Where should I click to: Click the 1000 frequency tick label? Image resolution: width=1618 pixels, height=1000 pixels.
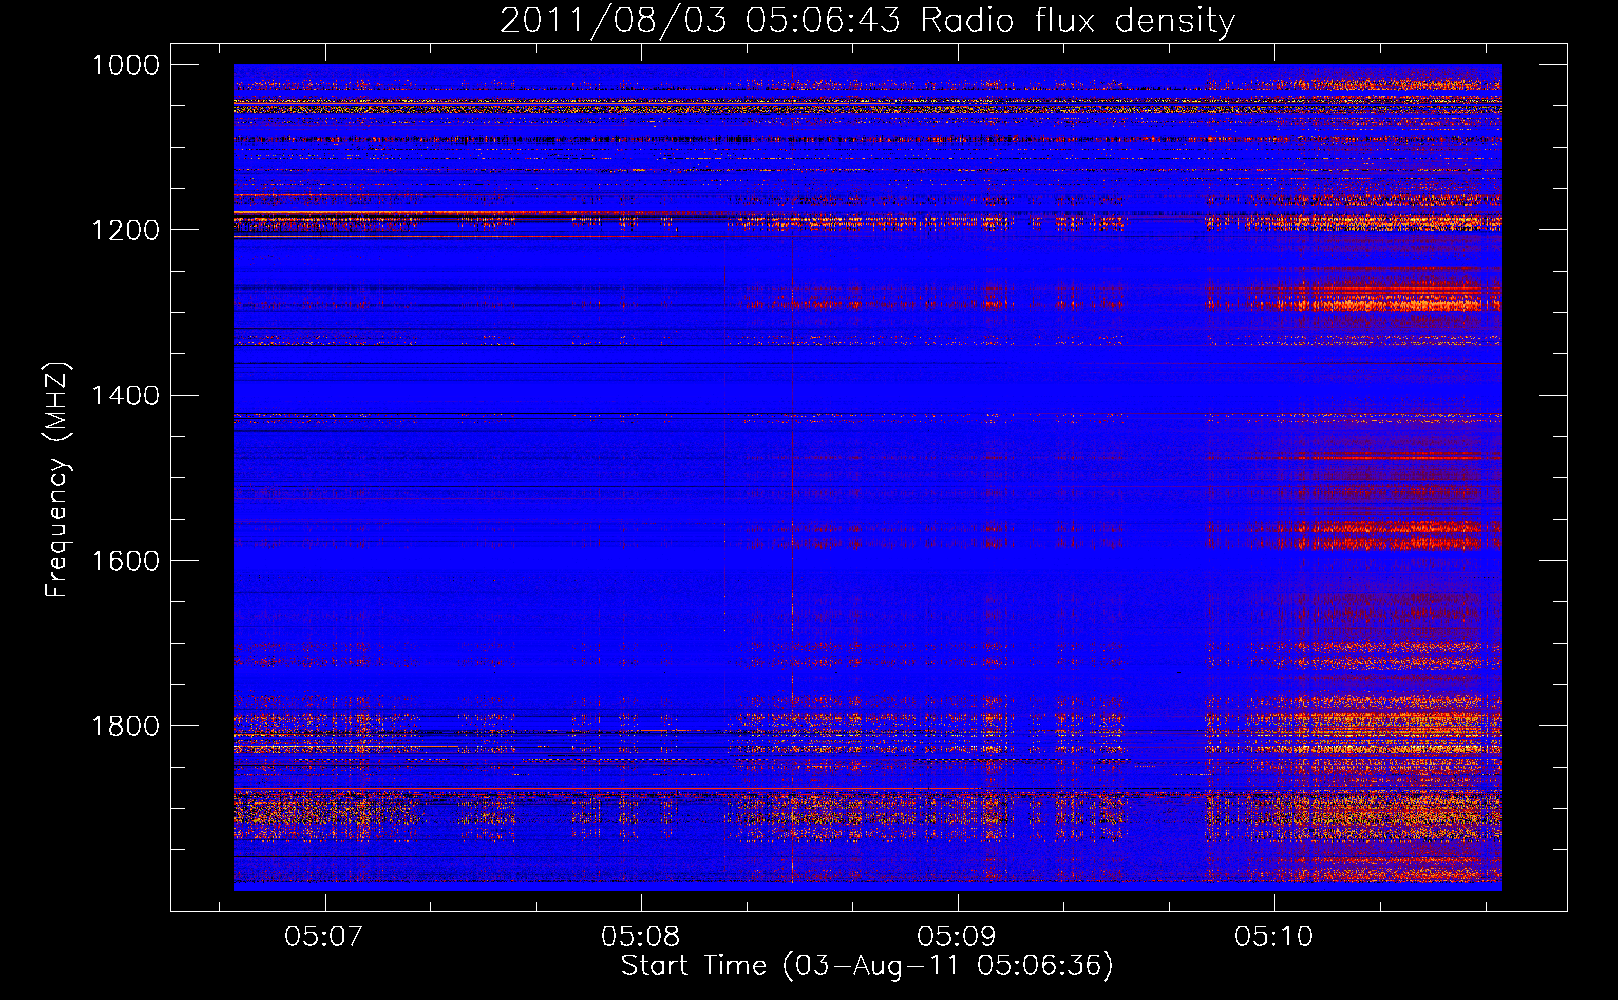(x=126, y=65)
